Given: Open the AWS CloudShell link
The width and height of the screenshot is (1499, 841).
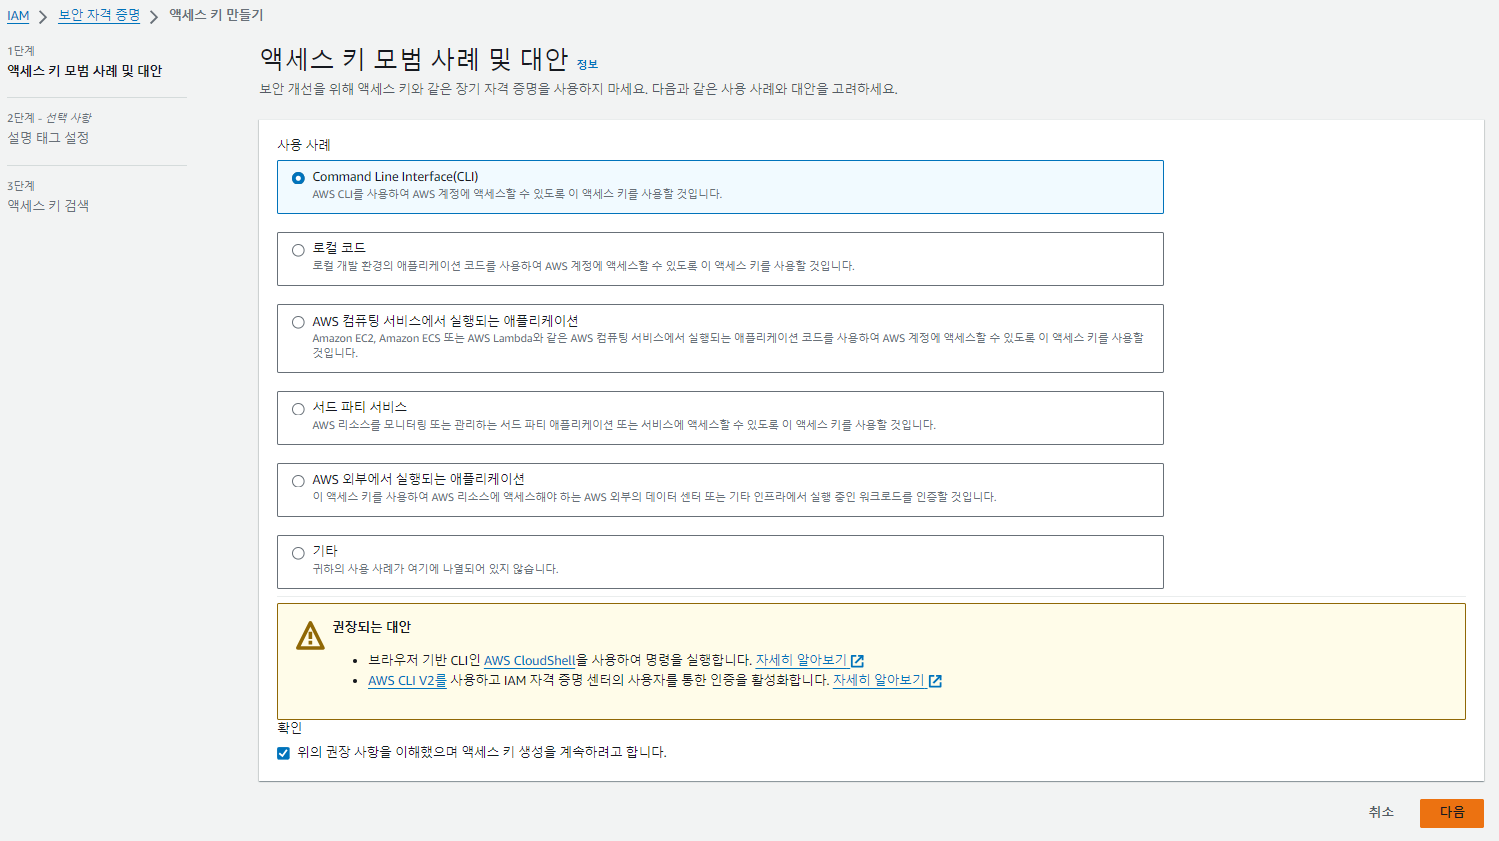Looking at the screenshot, I should 530,660.
